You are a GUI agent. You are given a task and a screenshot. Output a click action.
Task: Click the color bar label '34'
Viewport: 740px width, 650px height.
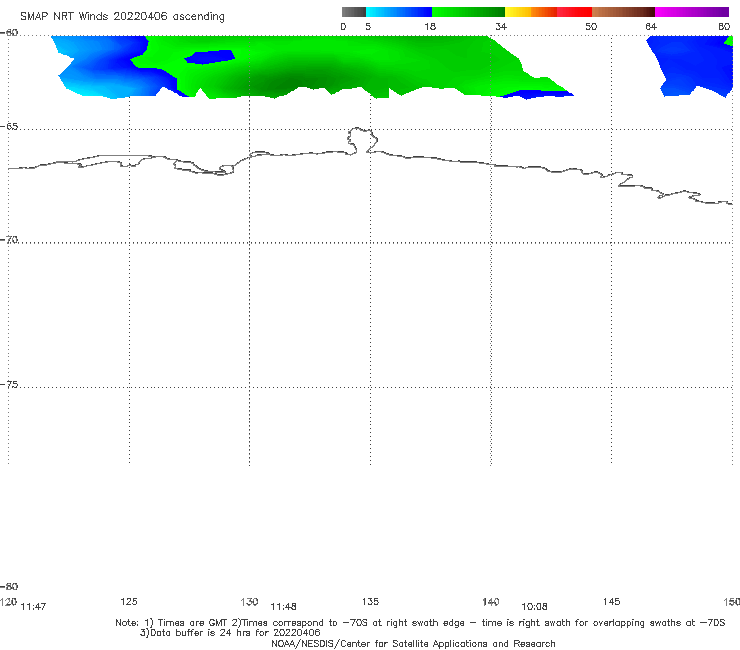(501, 26)
